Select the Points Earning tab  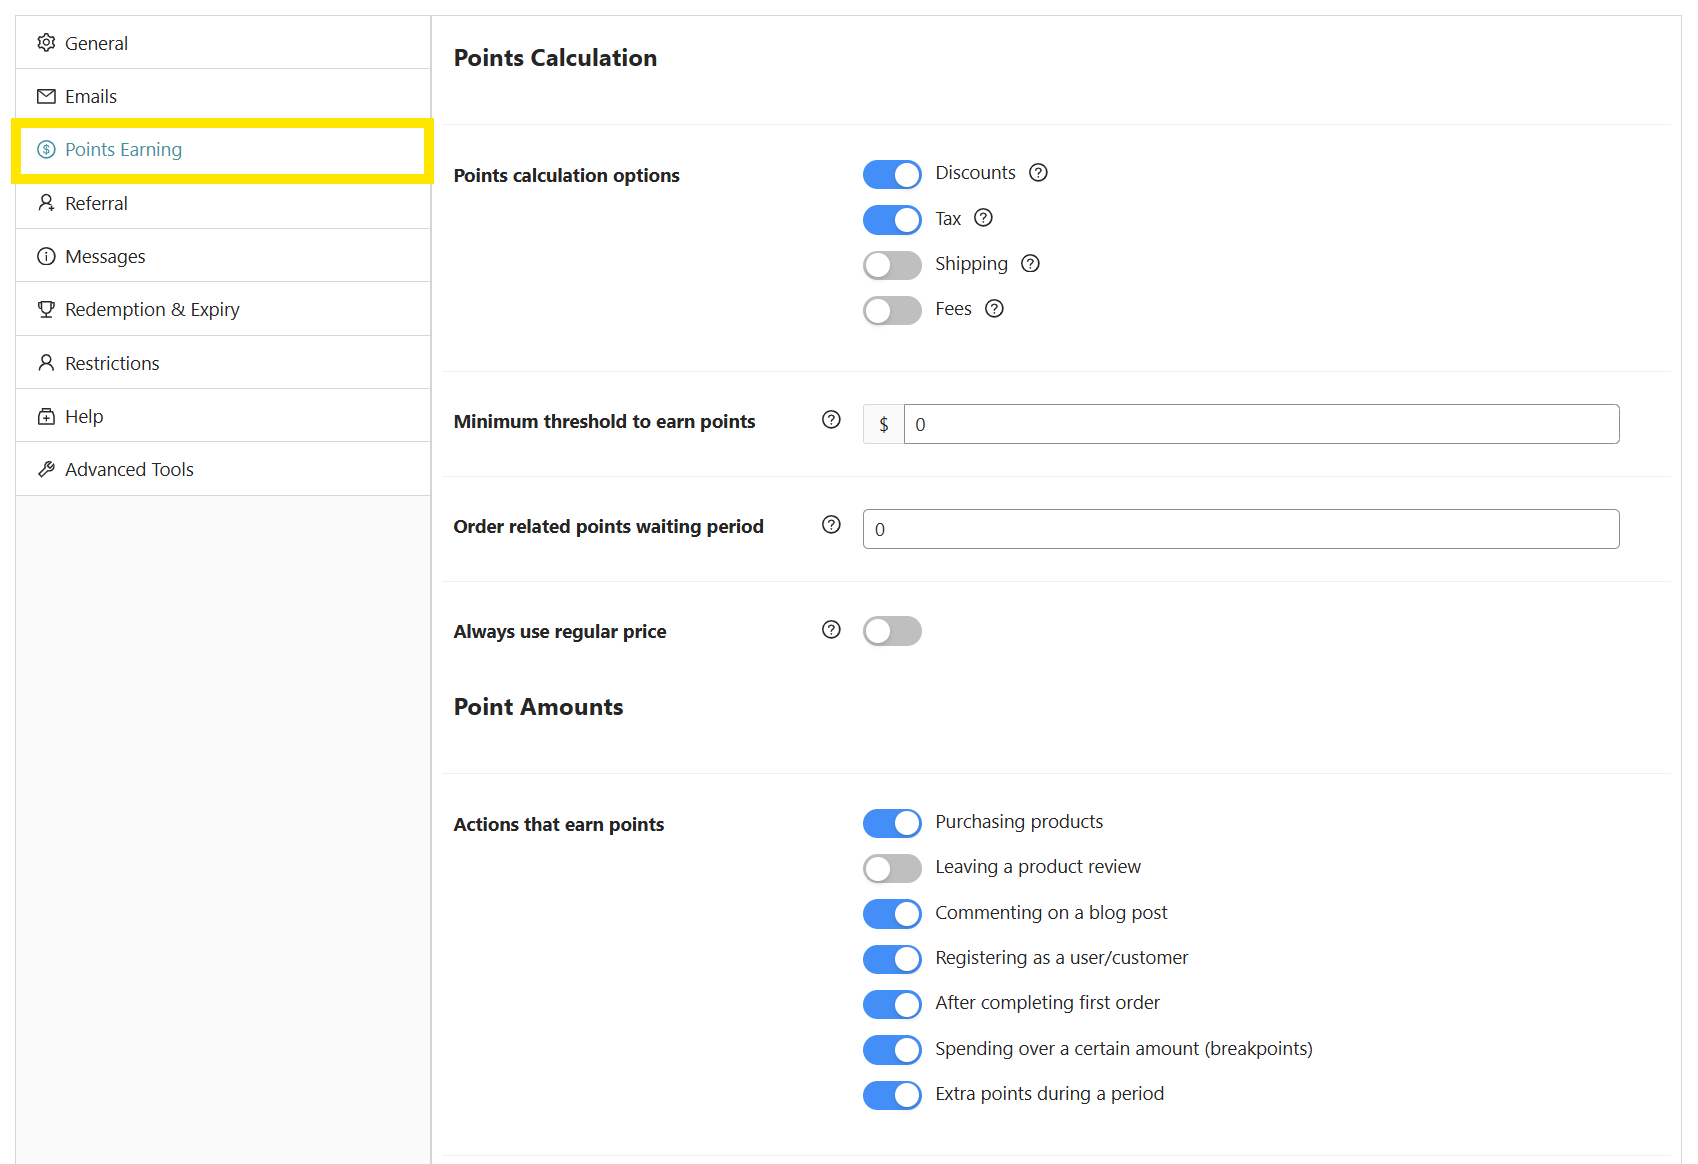223,149
